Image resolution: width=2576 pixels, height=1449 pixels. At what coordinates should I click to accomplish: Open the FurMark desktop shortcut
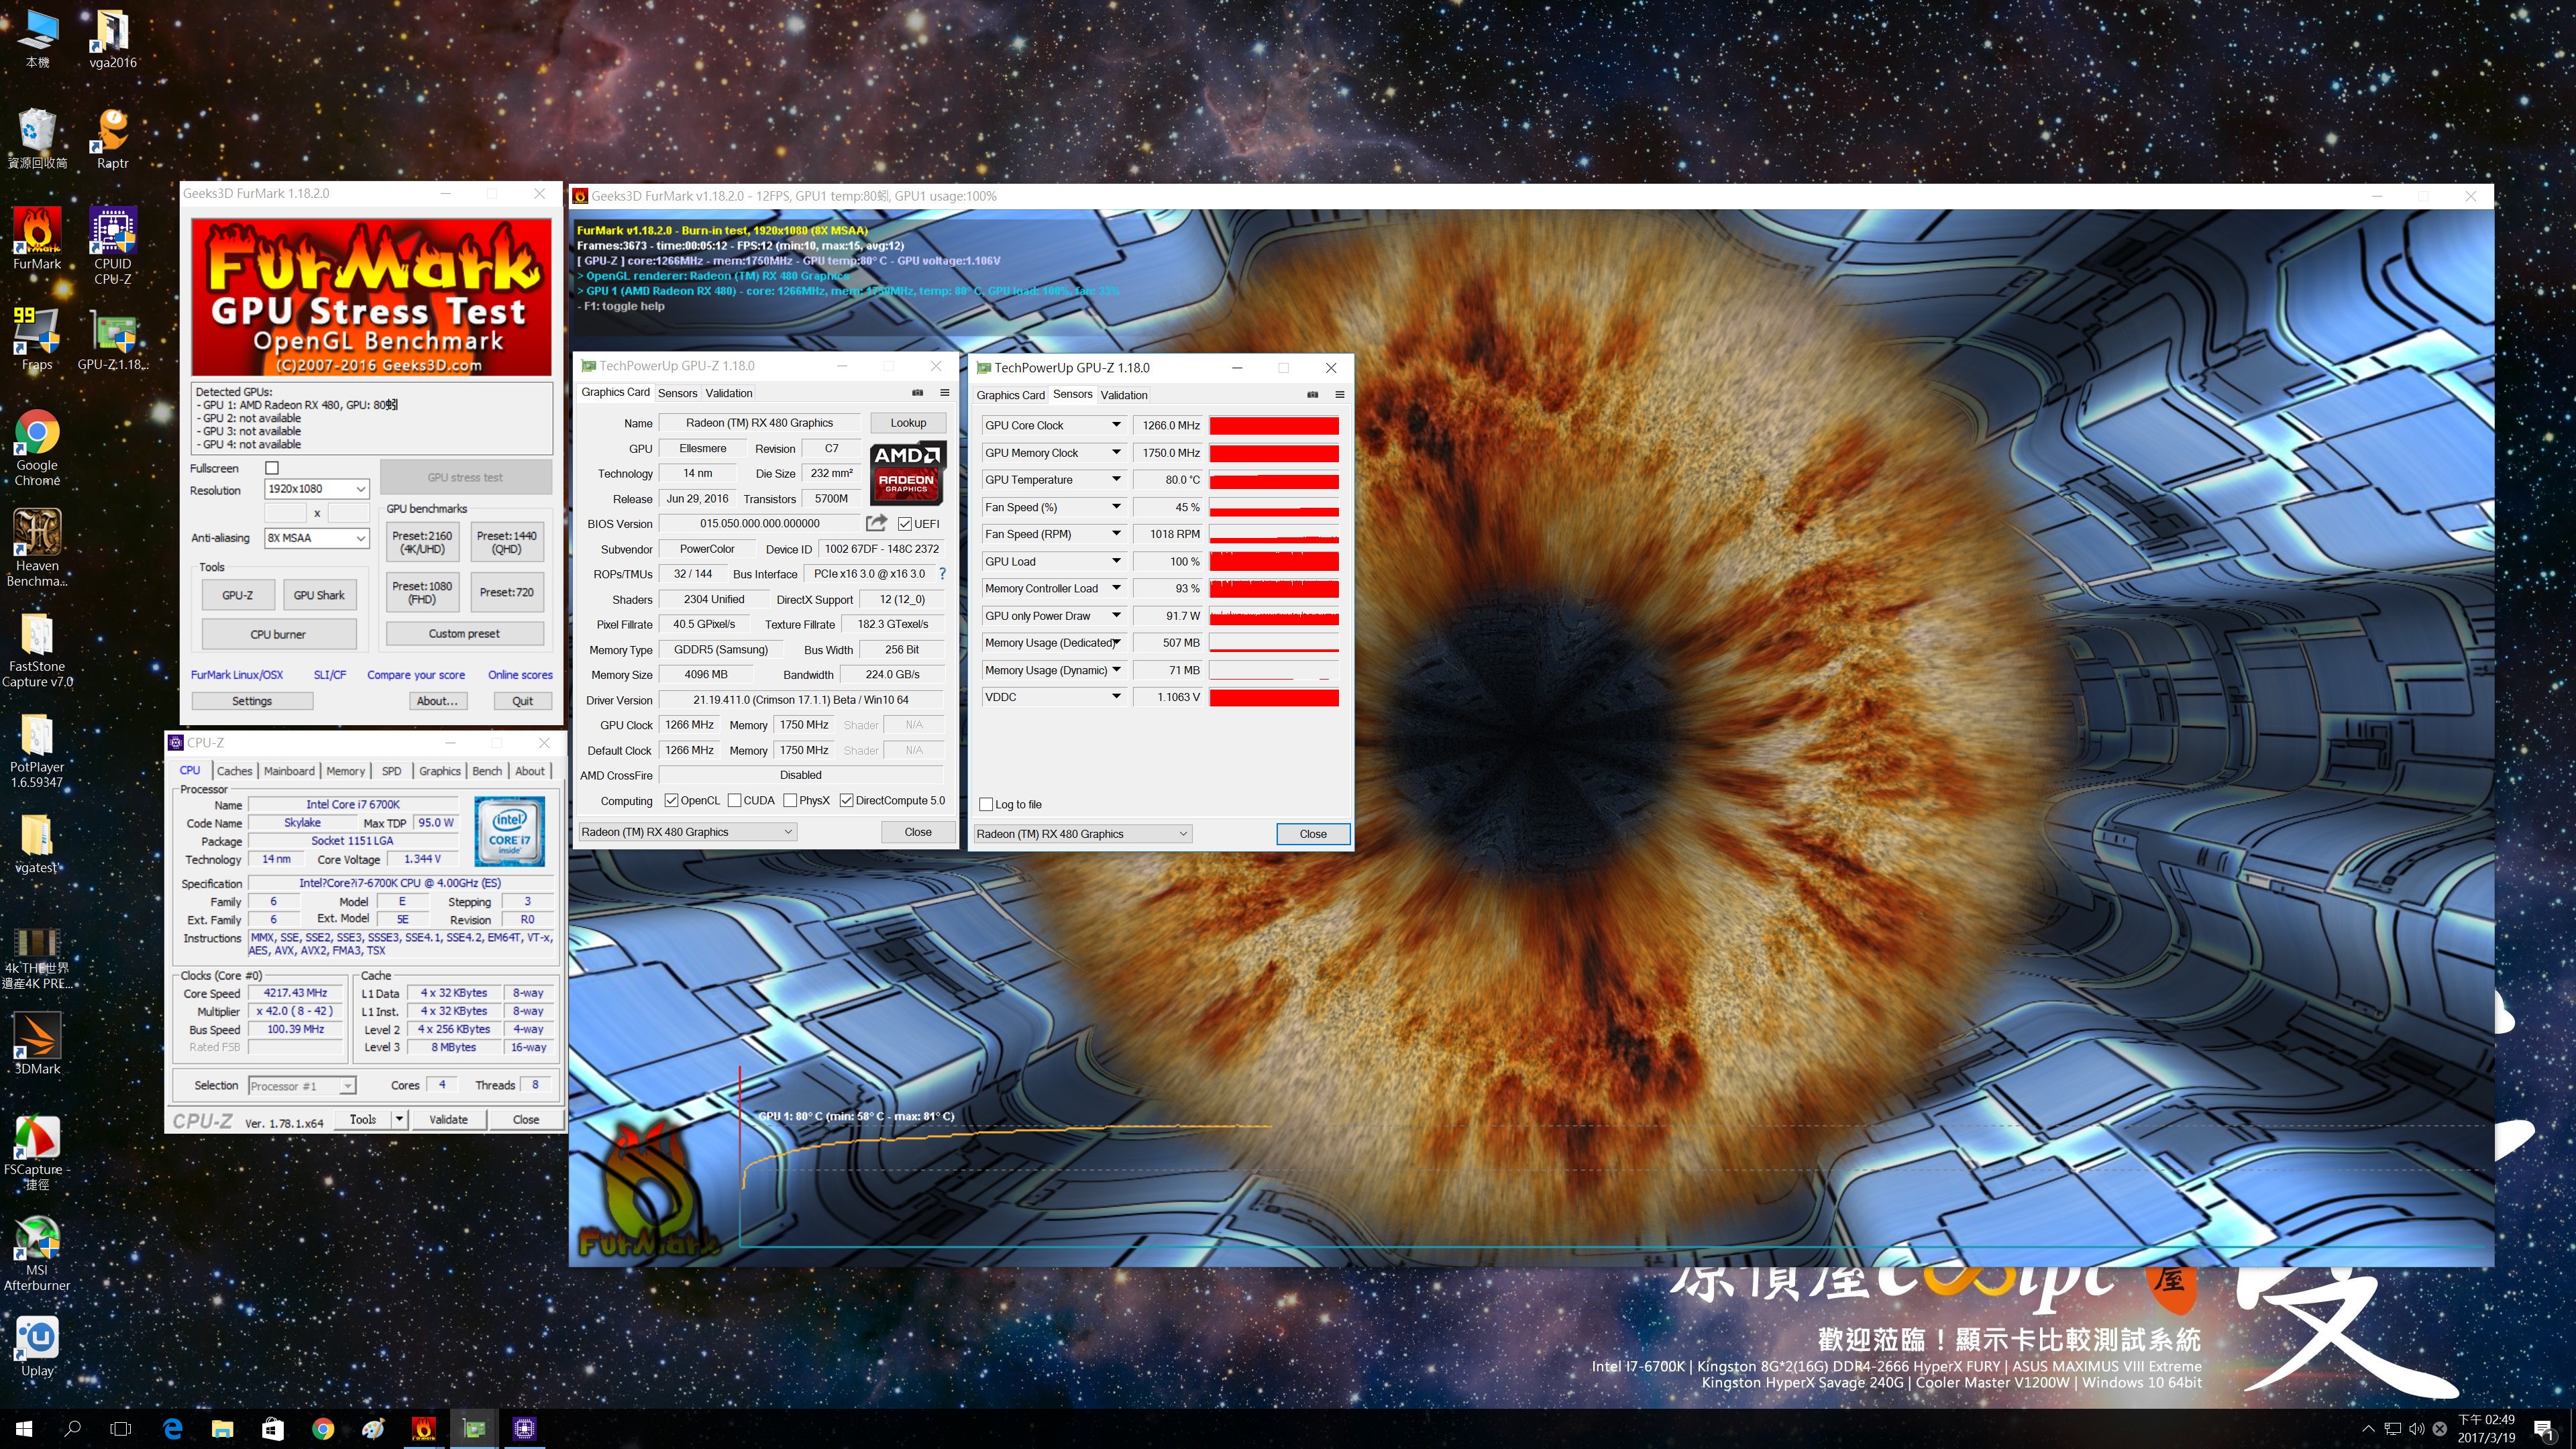click(37, 238)
